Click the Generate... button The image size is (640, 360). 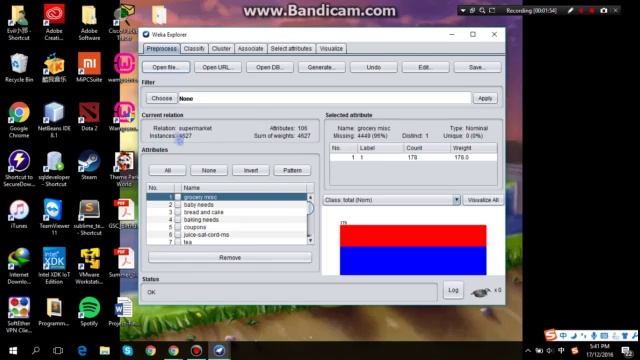click(322, 67)
